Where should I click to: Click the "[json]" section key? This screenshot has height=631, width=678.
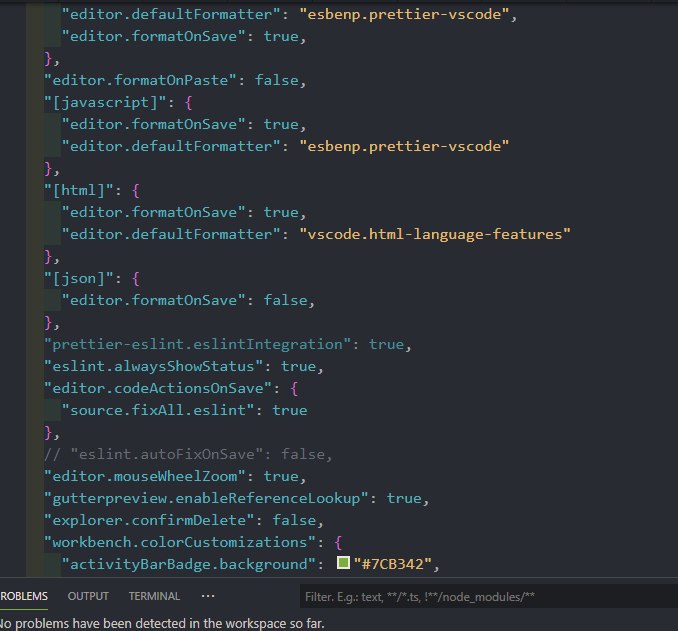click(79, 278)
